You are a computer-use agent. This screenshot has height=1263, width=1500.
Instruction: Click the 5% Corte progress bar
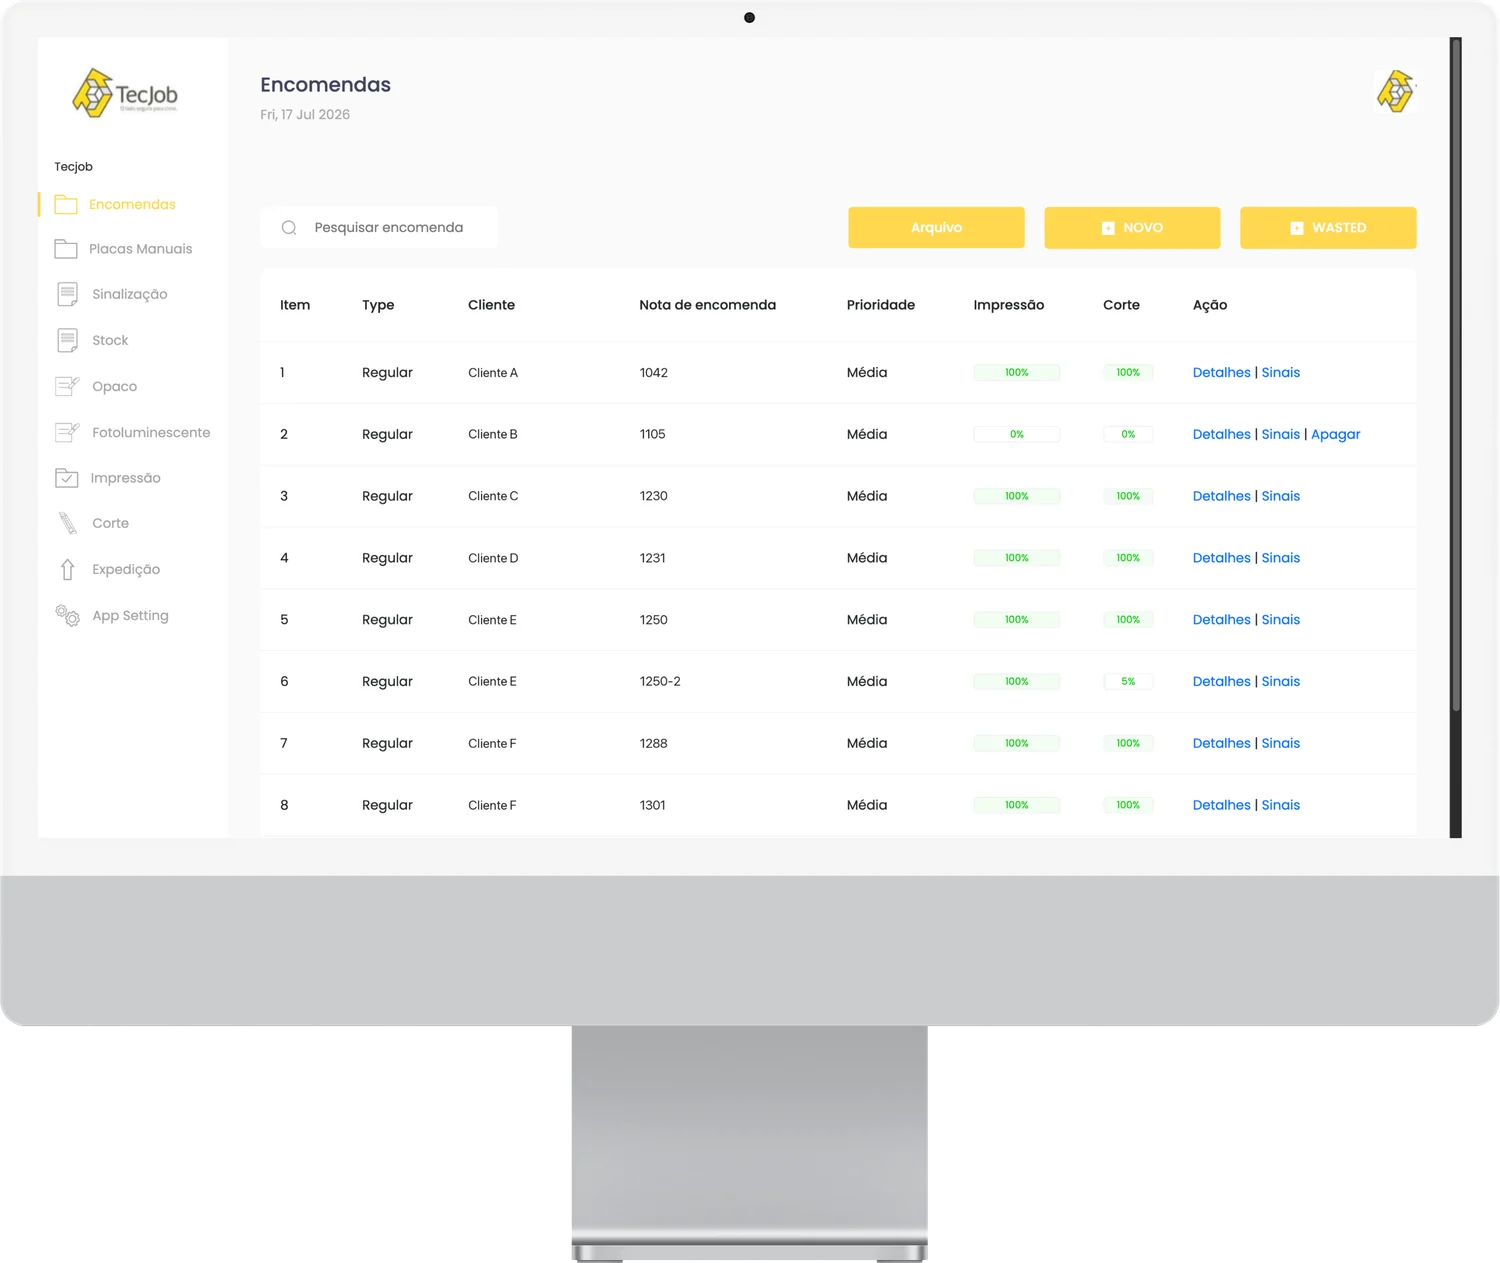click(1128, 682)
